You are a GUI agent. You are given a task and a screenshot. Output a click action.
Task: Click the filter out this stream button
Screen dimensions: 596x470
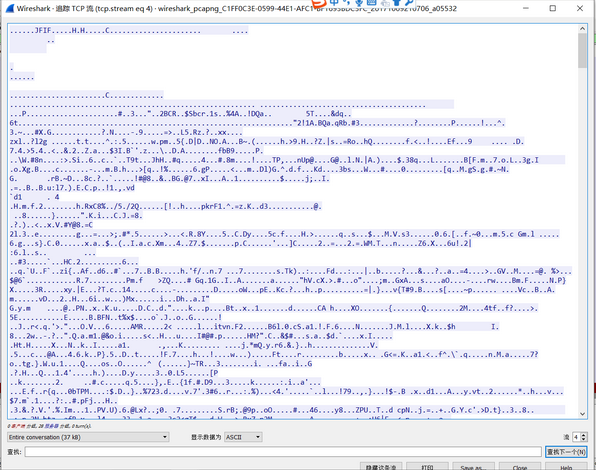[x=381, y=467]
